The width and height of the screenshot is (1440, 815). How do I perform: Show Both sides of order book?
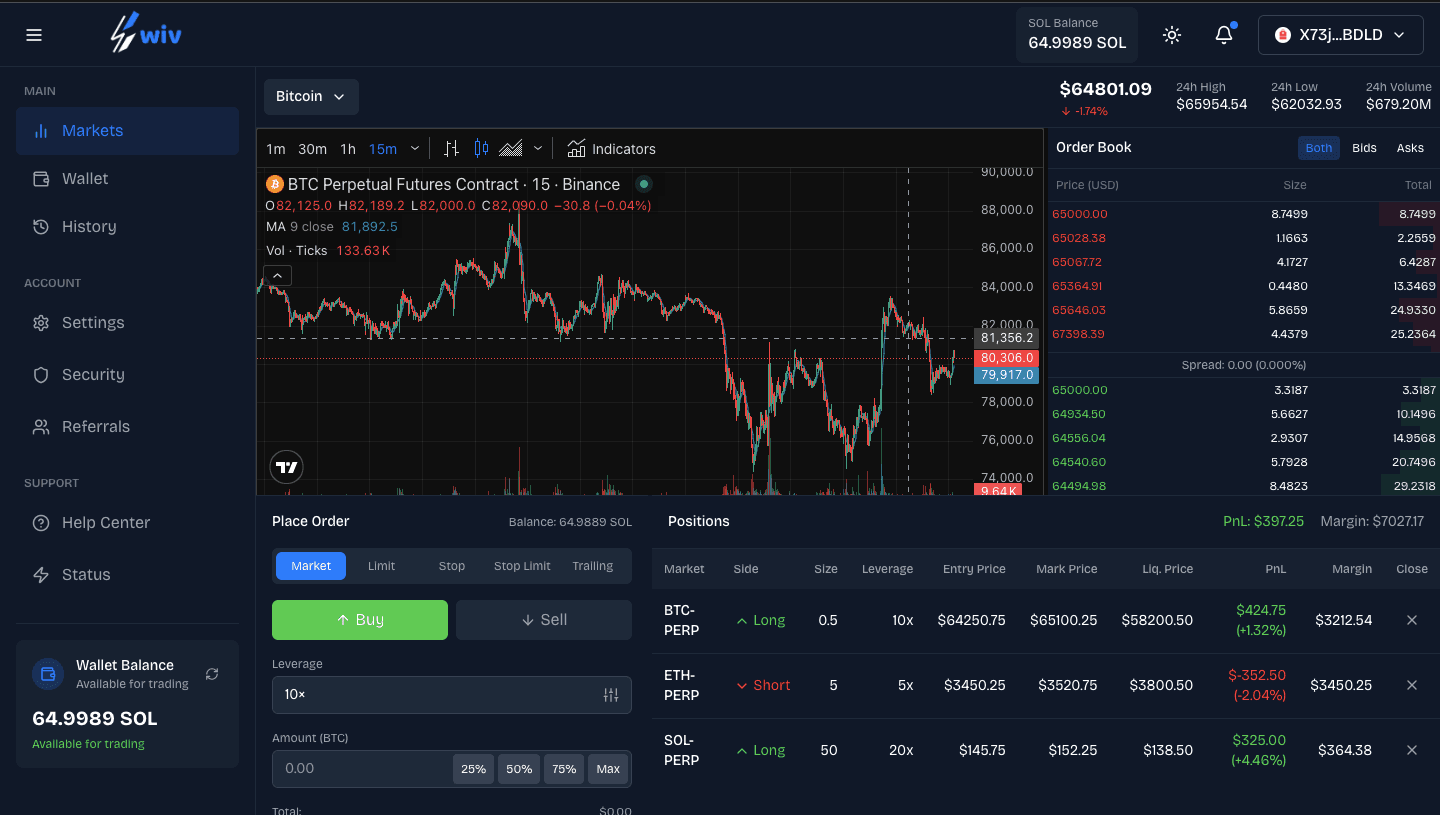click(1319, 148)
